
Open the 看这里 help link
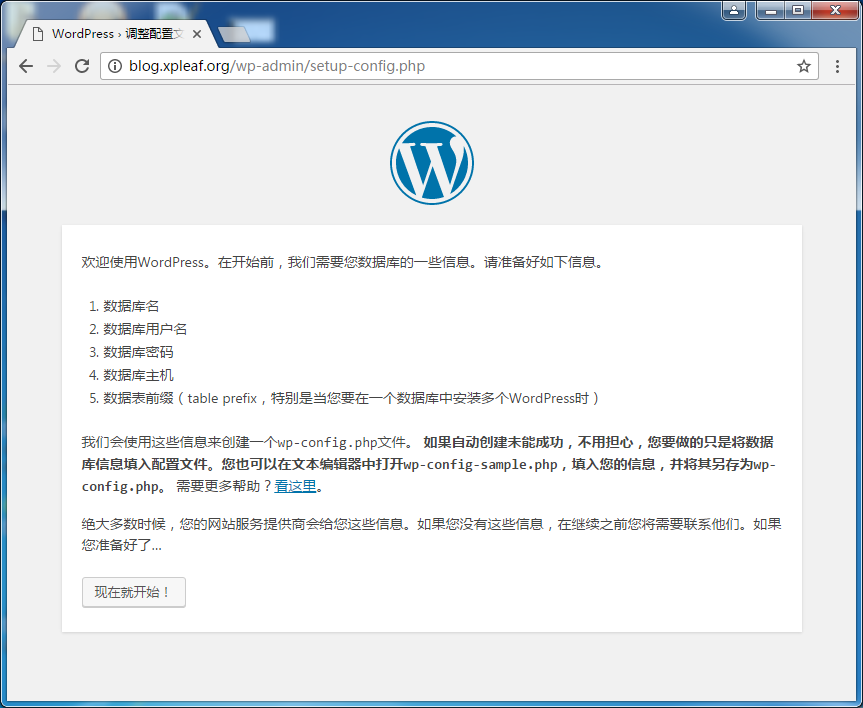coord(295,486)
